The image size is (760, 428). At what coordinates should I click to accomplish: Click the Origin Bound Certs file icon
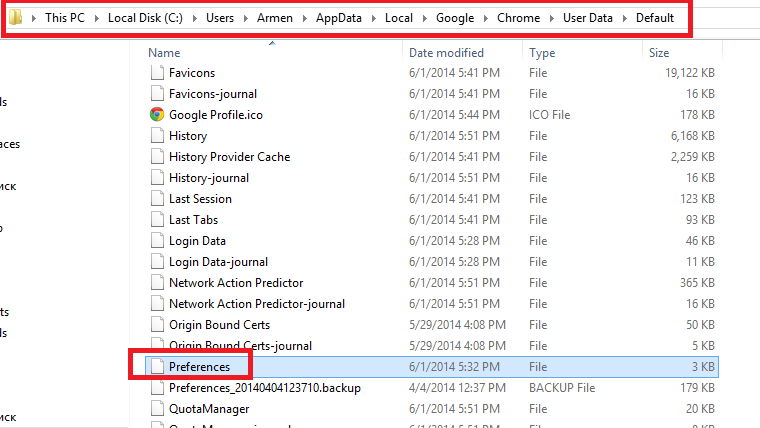157,325
